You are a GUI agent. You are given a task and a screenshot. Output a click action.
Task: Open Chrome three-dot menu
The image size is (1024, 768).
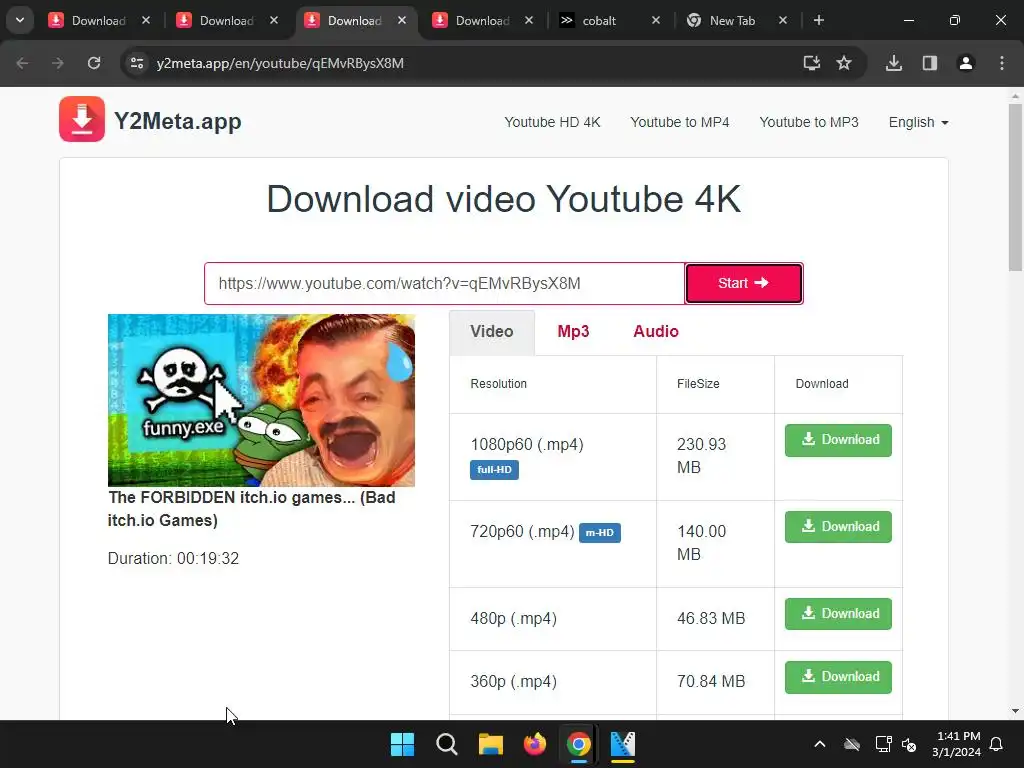1002,63
